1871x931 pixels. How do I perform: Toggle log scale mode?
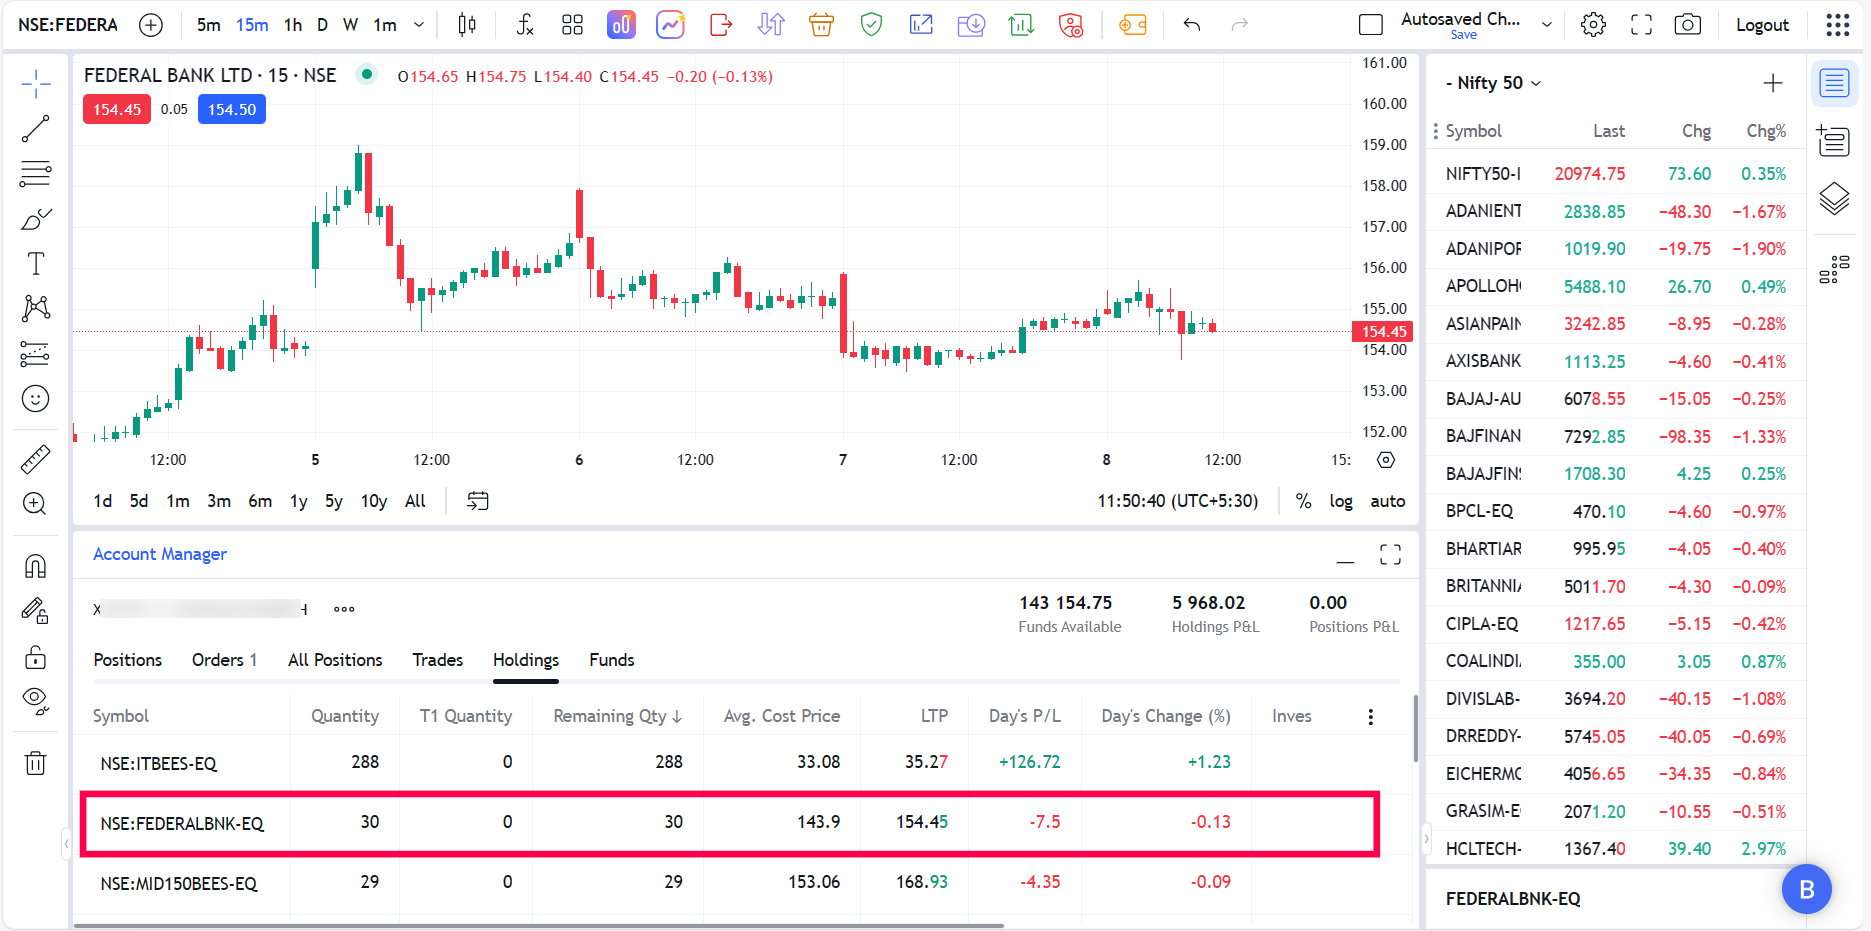coord(1341,501)
